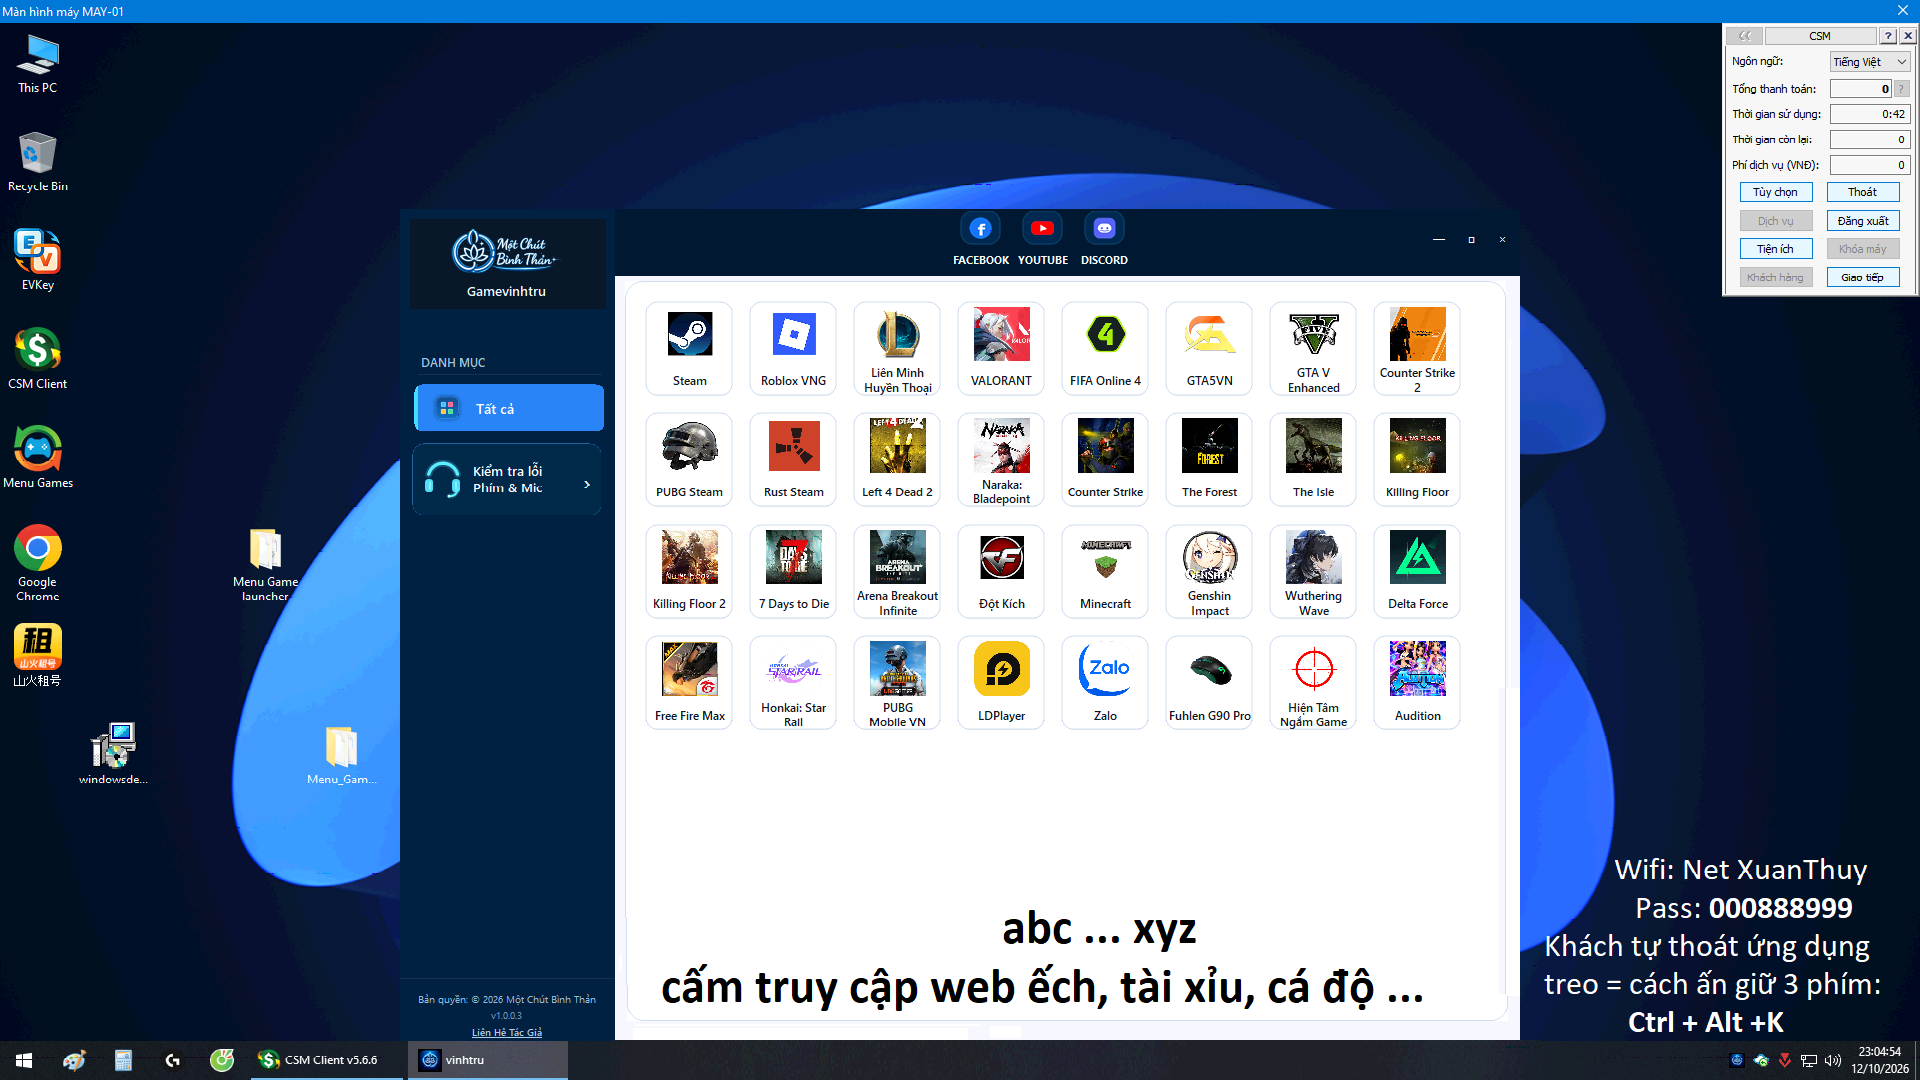Screen dimensions: 1920x1080
Task: Open Hiện Tâm Ngắm Game crosshair tool
Action: click(x=1313, y=683)
